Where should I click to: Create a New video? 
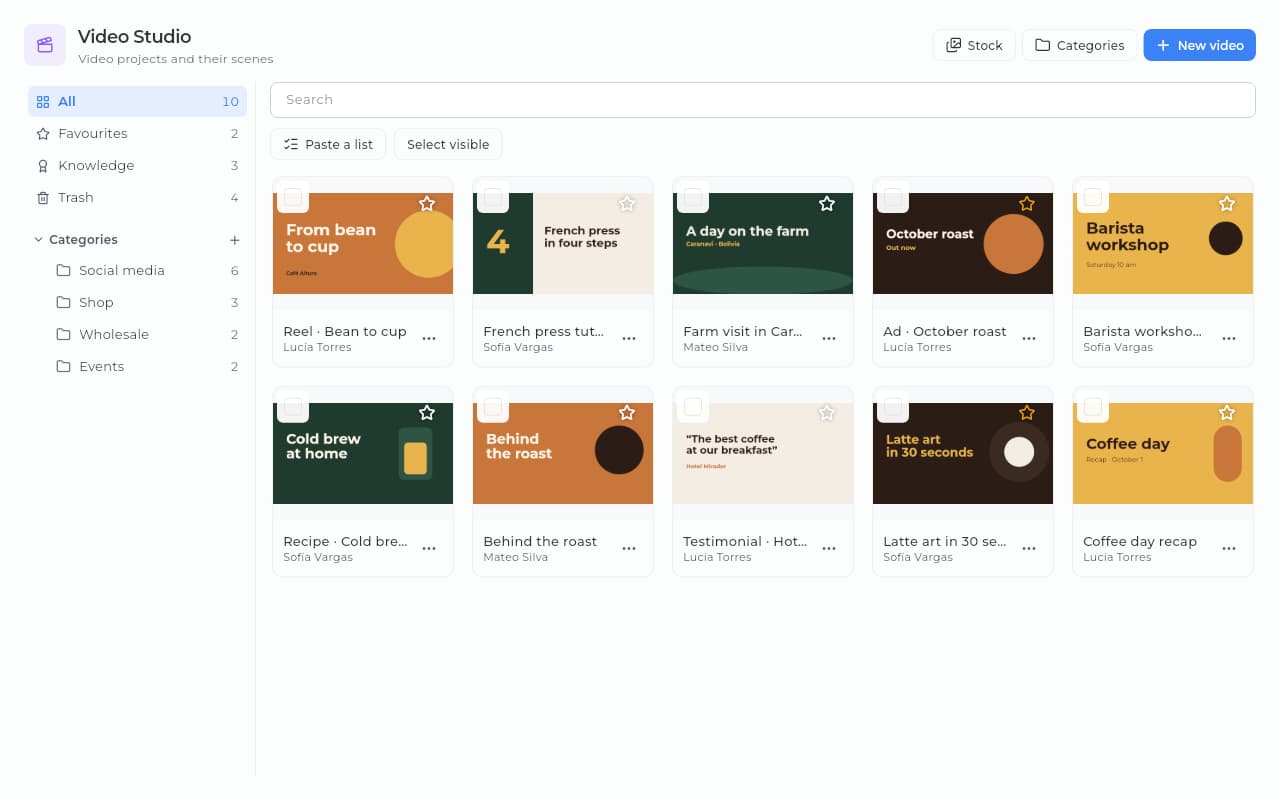coord(1199,45)
